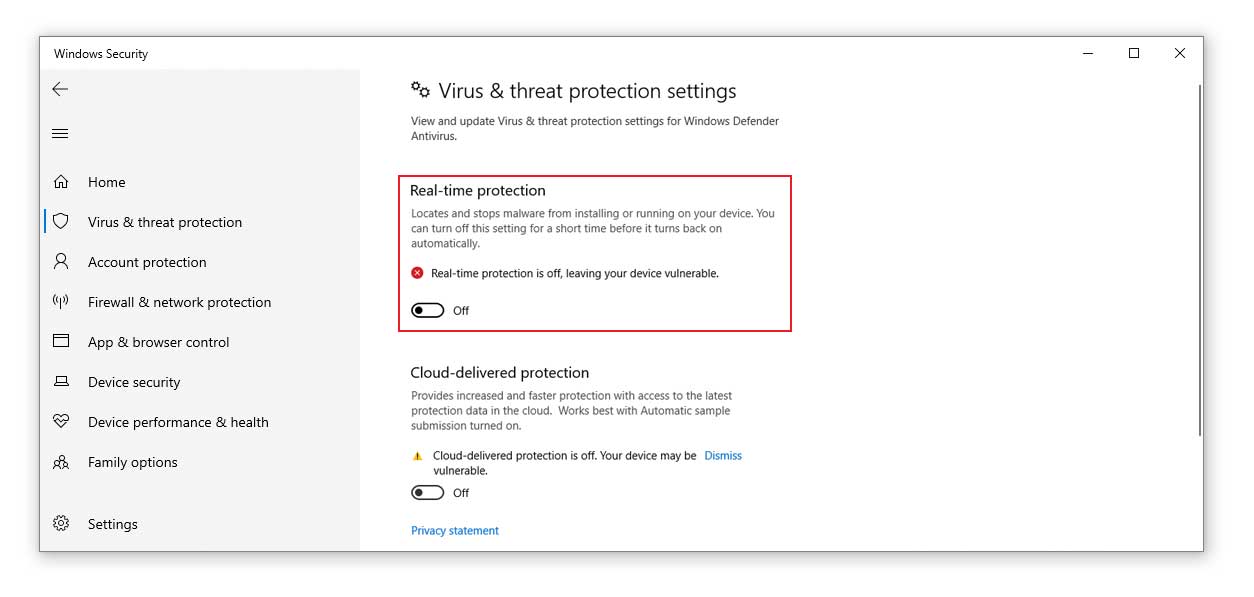This screenshot has height=597, width=1254.
Task: Select Device security in the sidebar
Action: point(134,382)
